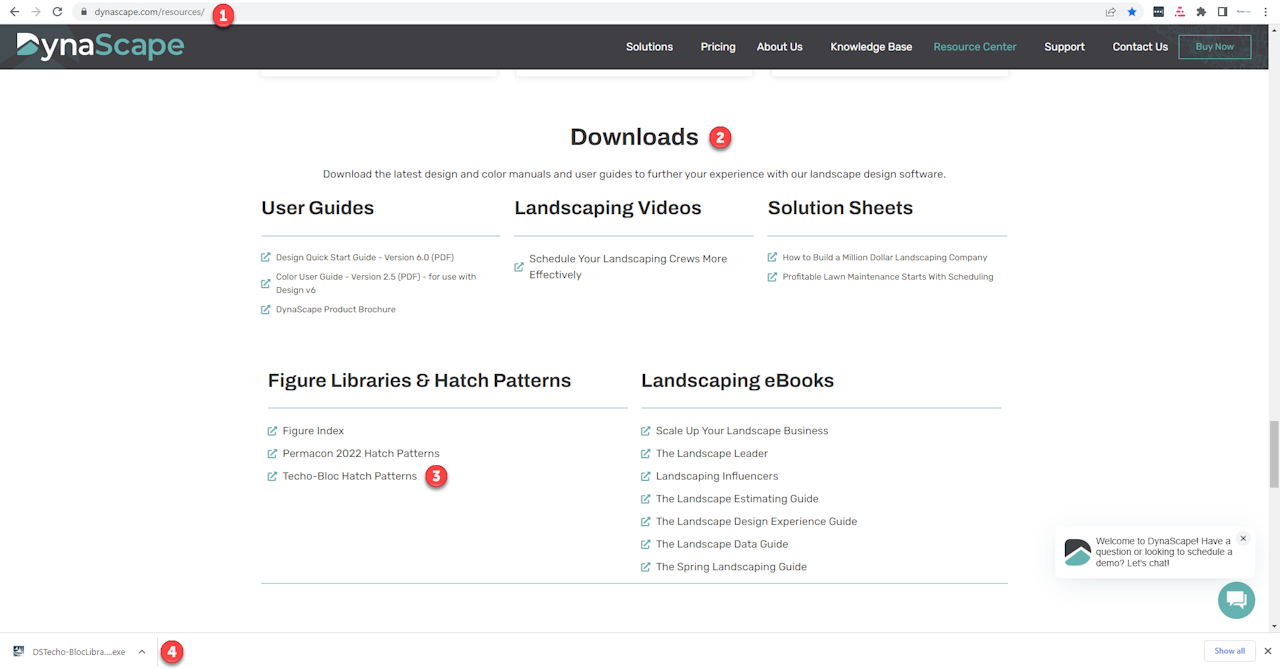Click the share page icon in address bar

tap(1110, 12)
